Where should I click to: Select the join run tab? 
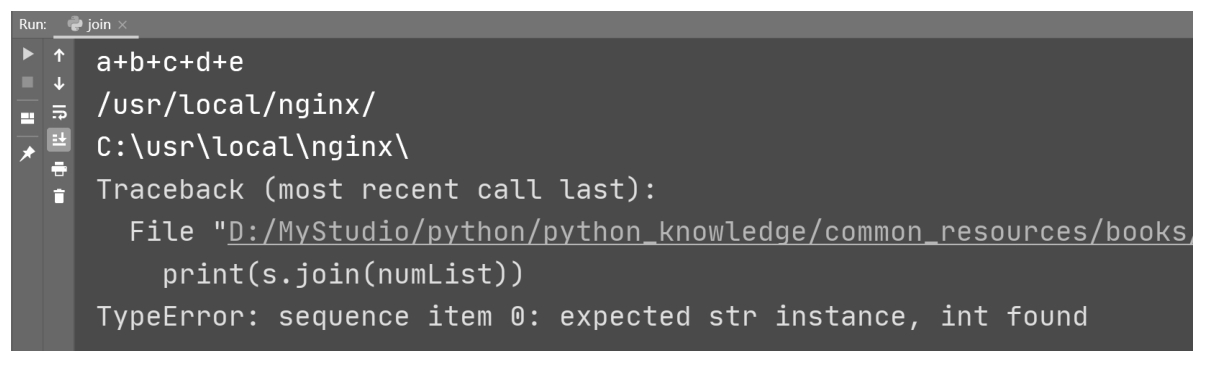click(x=98, y=23)
